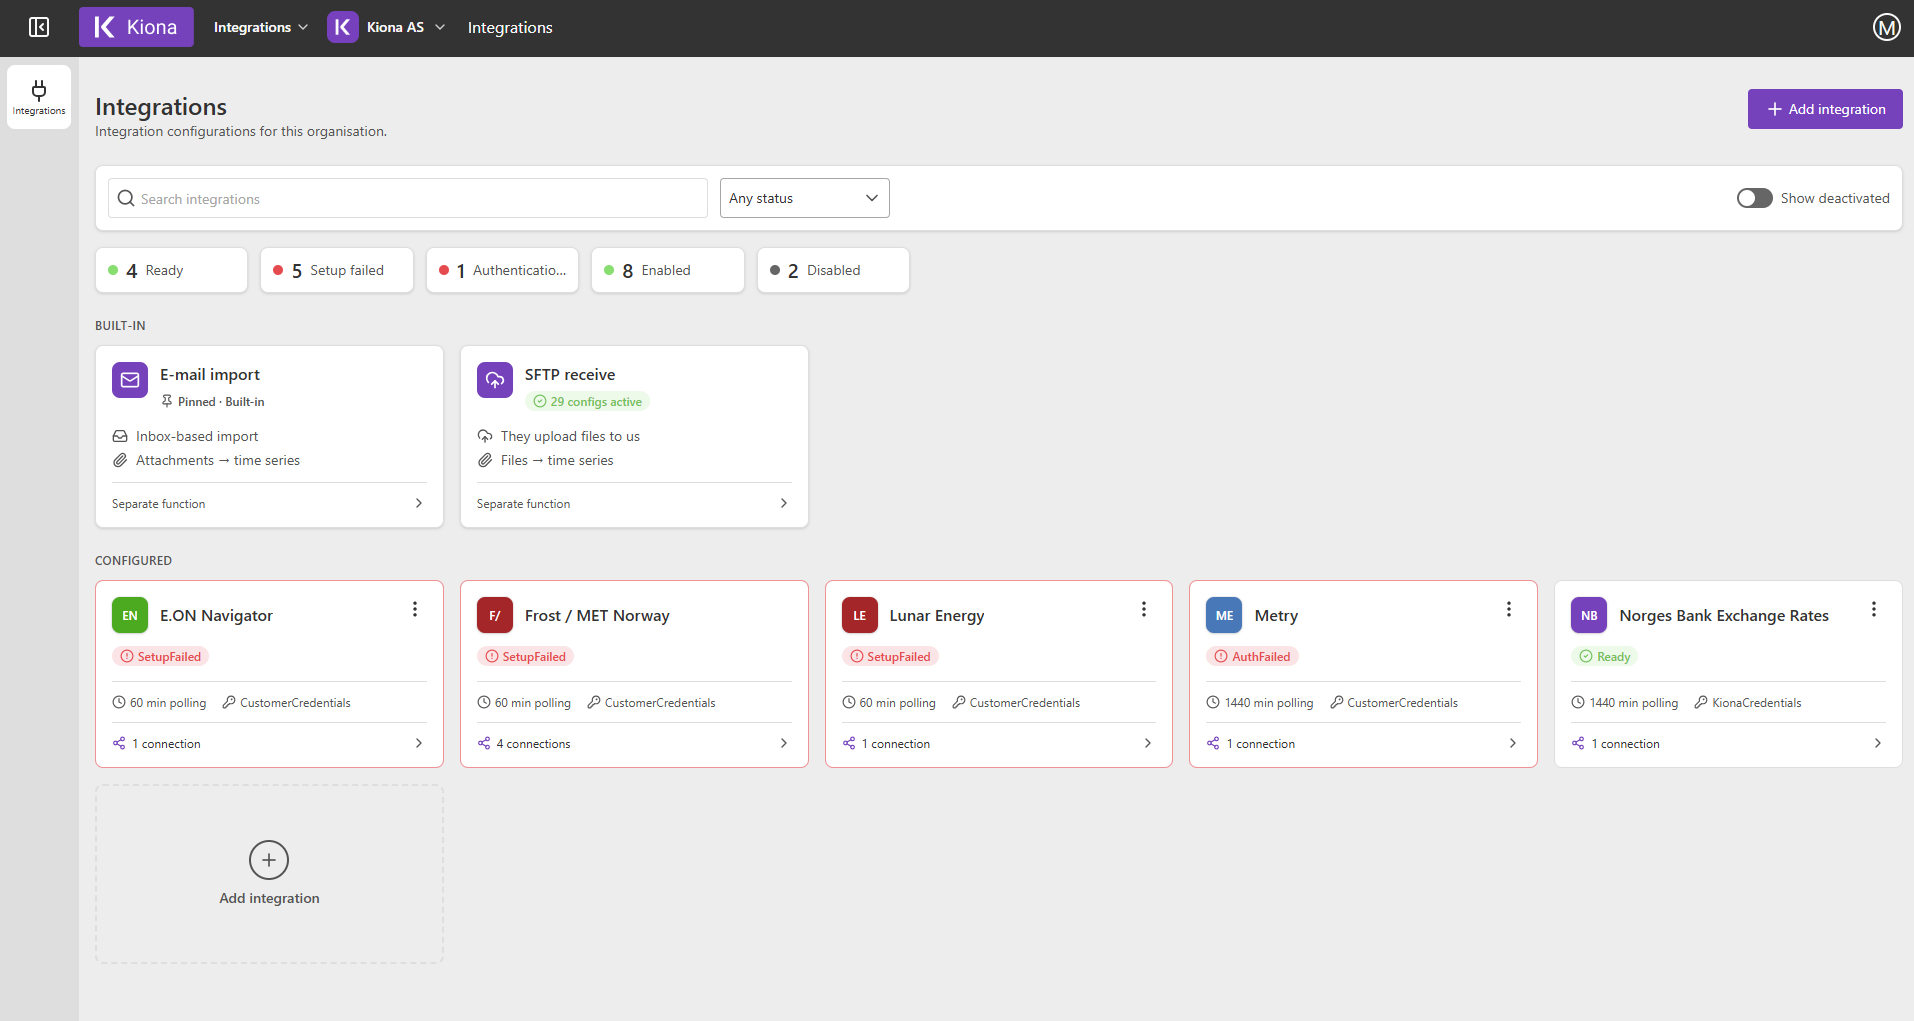Click the ME badge on Metry card

(x=1224, y=615)
